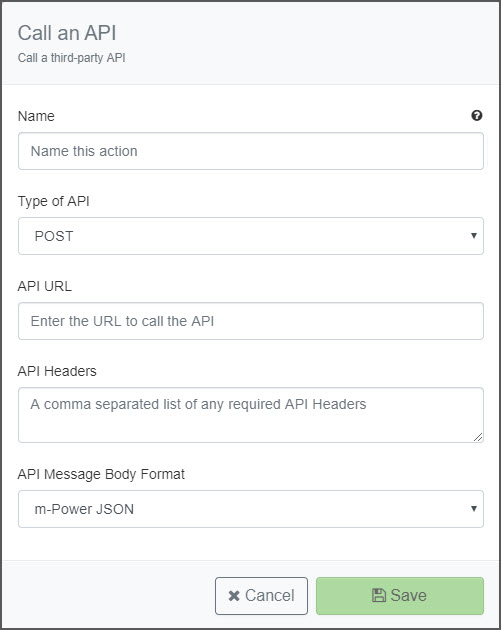Click the Call an API heading

click(x=67, y=33)
